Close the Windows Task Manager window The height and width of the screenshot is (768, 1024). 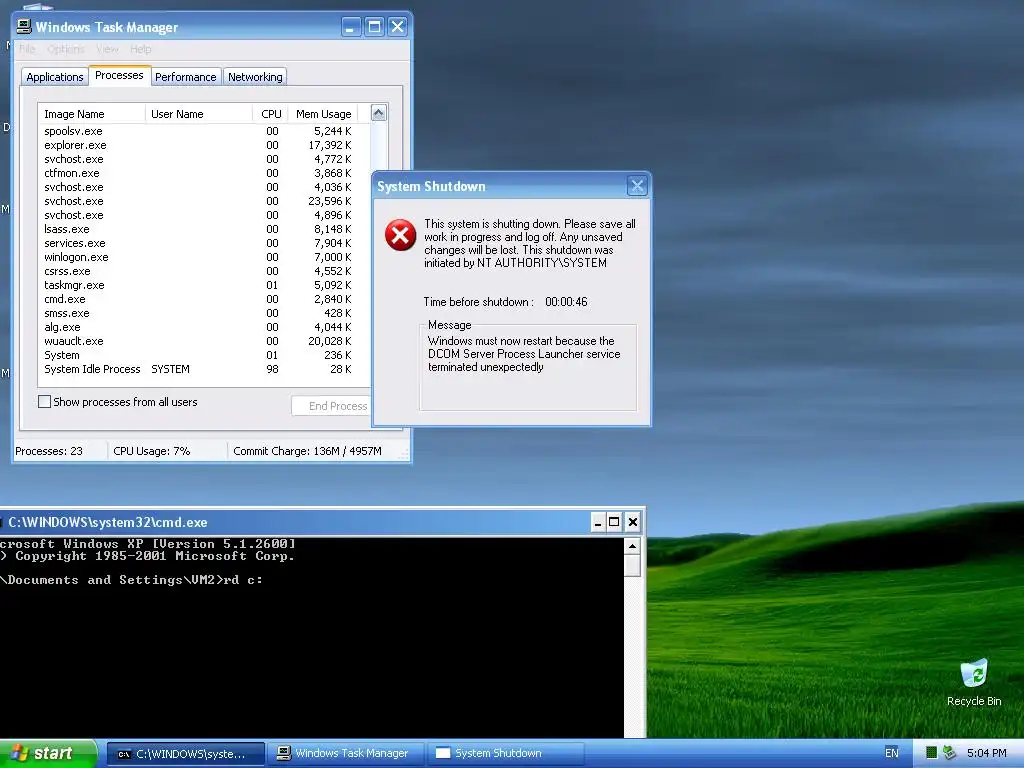click(x=397, y=27)
